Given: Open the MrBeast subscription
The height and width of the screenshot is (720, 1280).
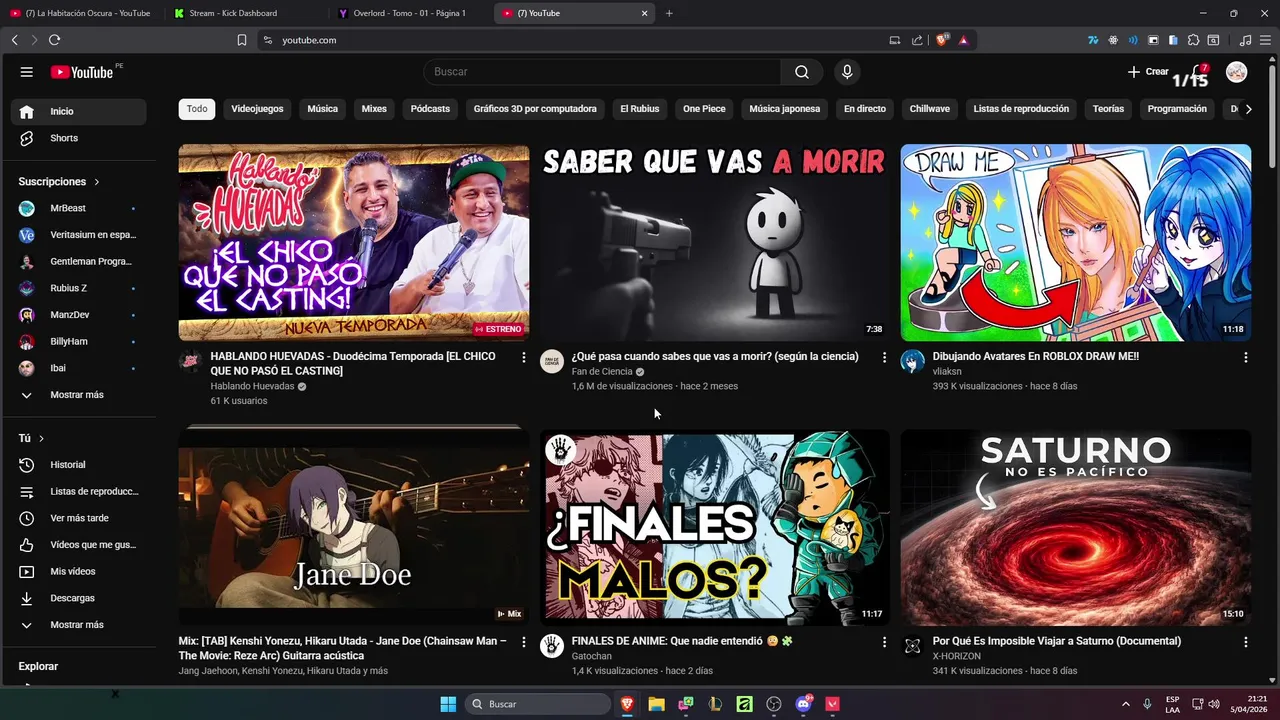Looking at the screenshot, I should click(79, 208).
